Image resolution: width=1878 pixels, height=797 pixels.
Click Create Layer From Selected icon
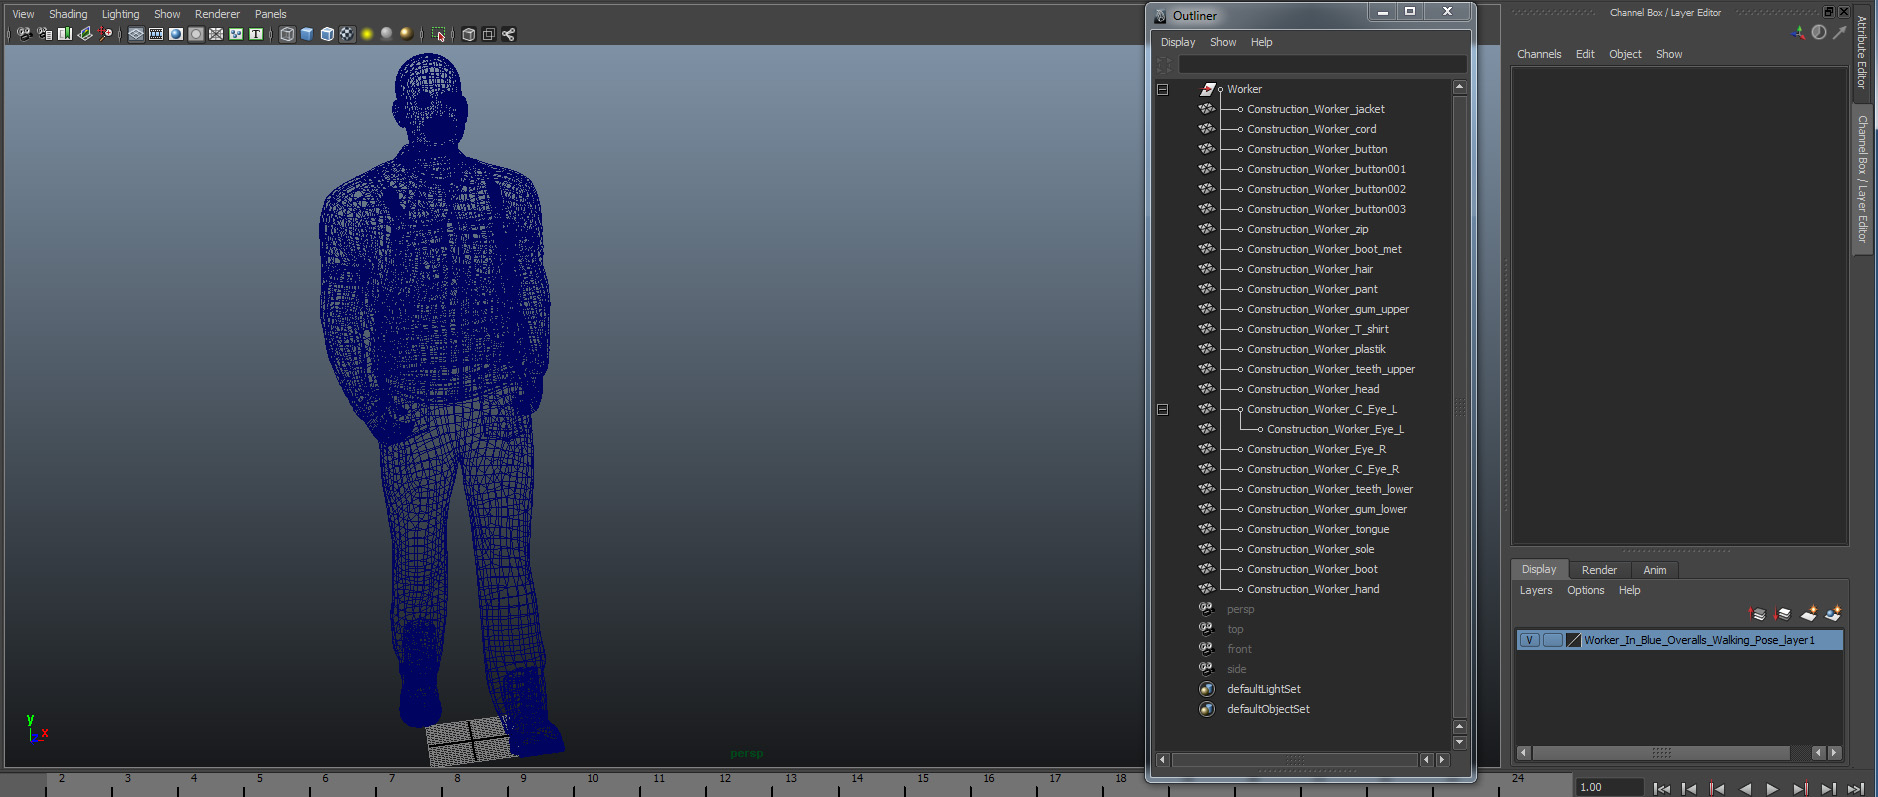[x=1833, y=614]
